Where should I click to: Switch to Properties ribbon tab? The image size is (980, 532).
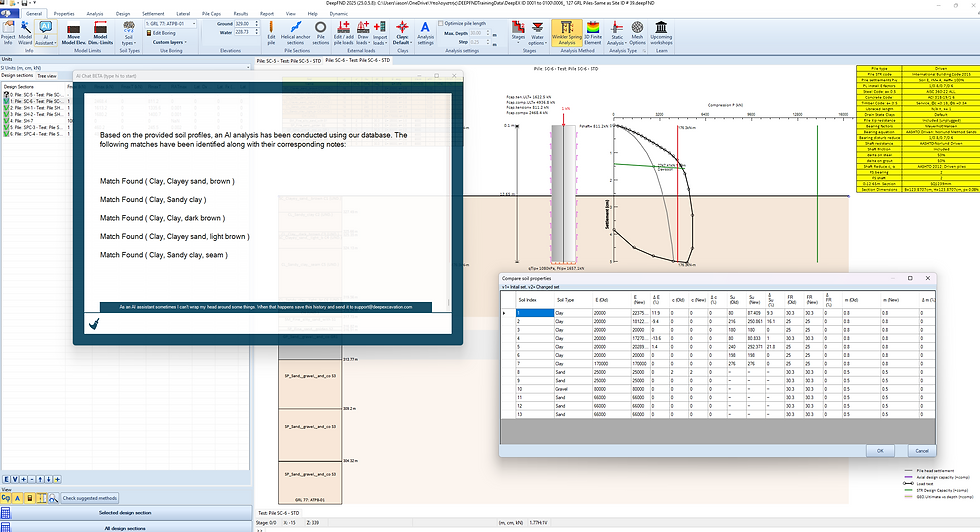64,13
